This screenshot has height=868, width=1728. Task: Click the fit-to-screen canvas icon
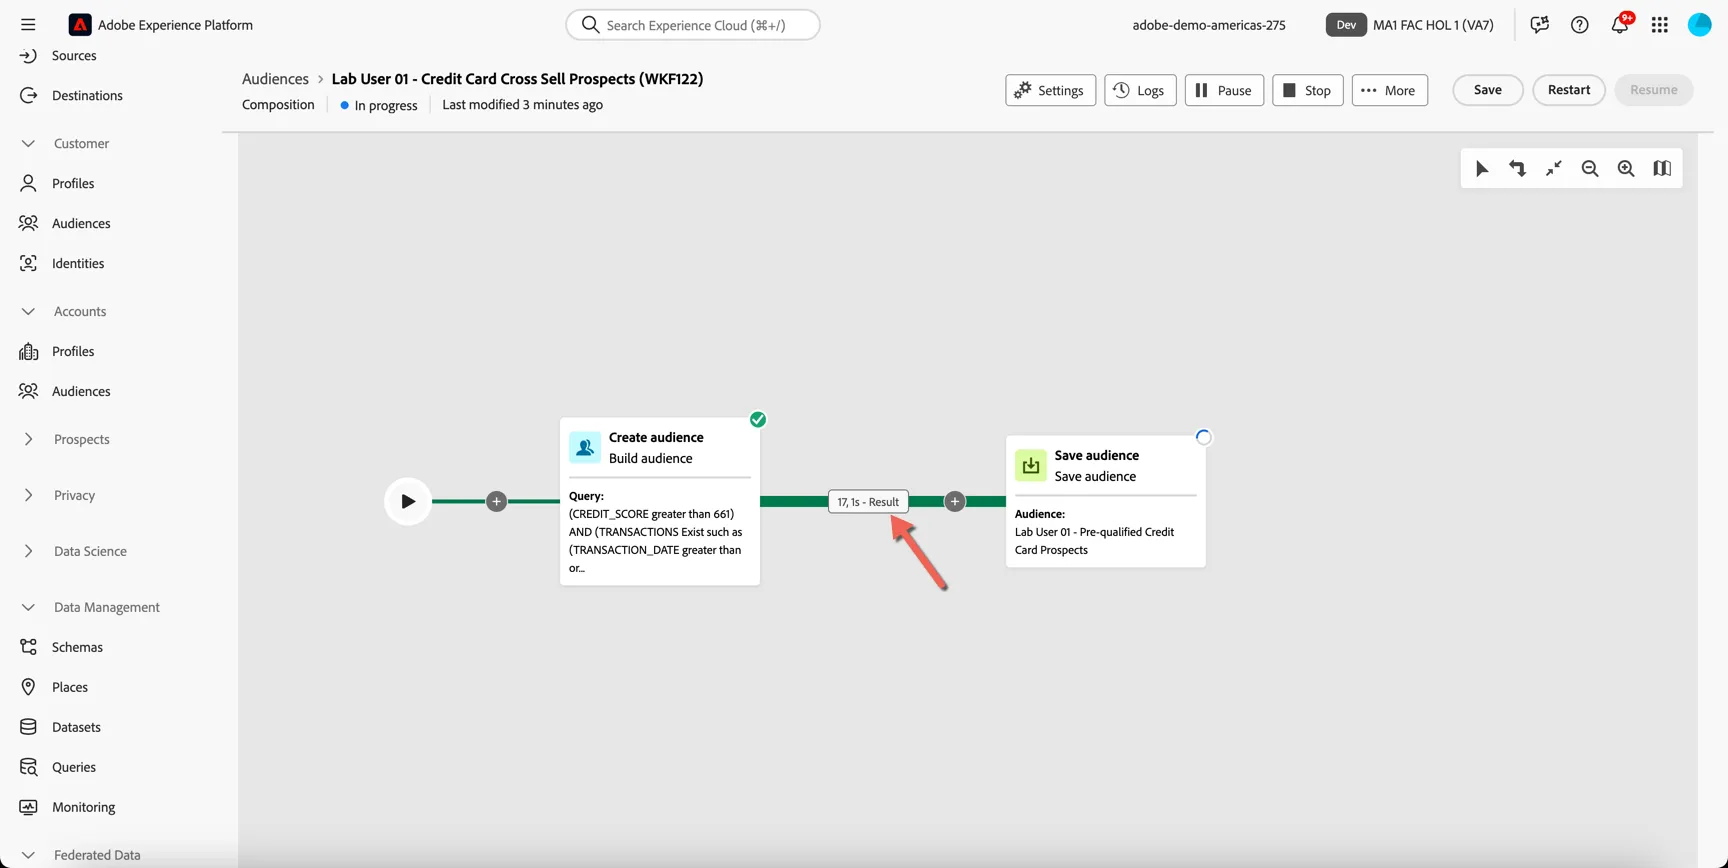click(1554, 169)
